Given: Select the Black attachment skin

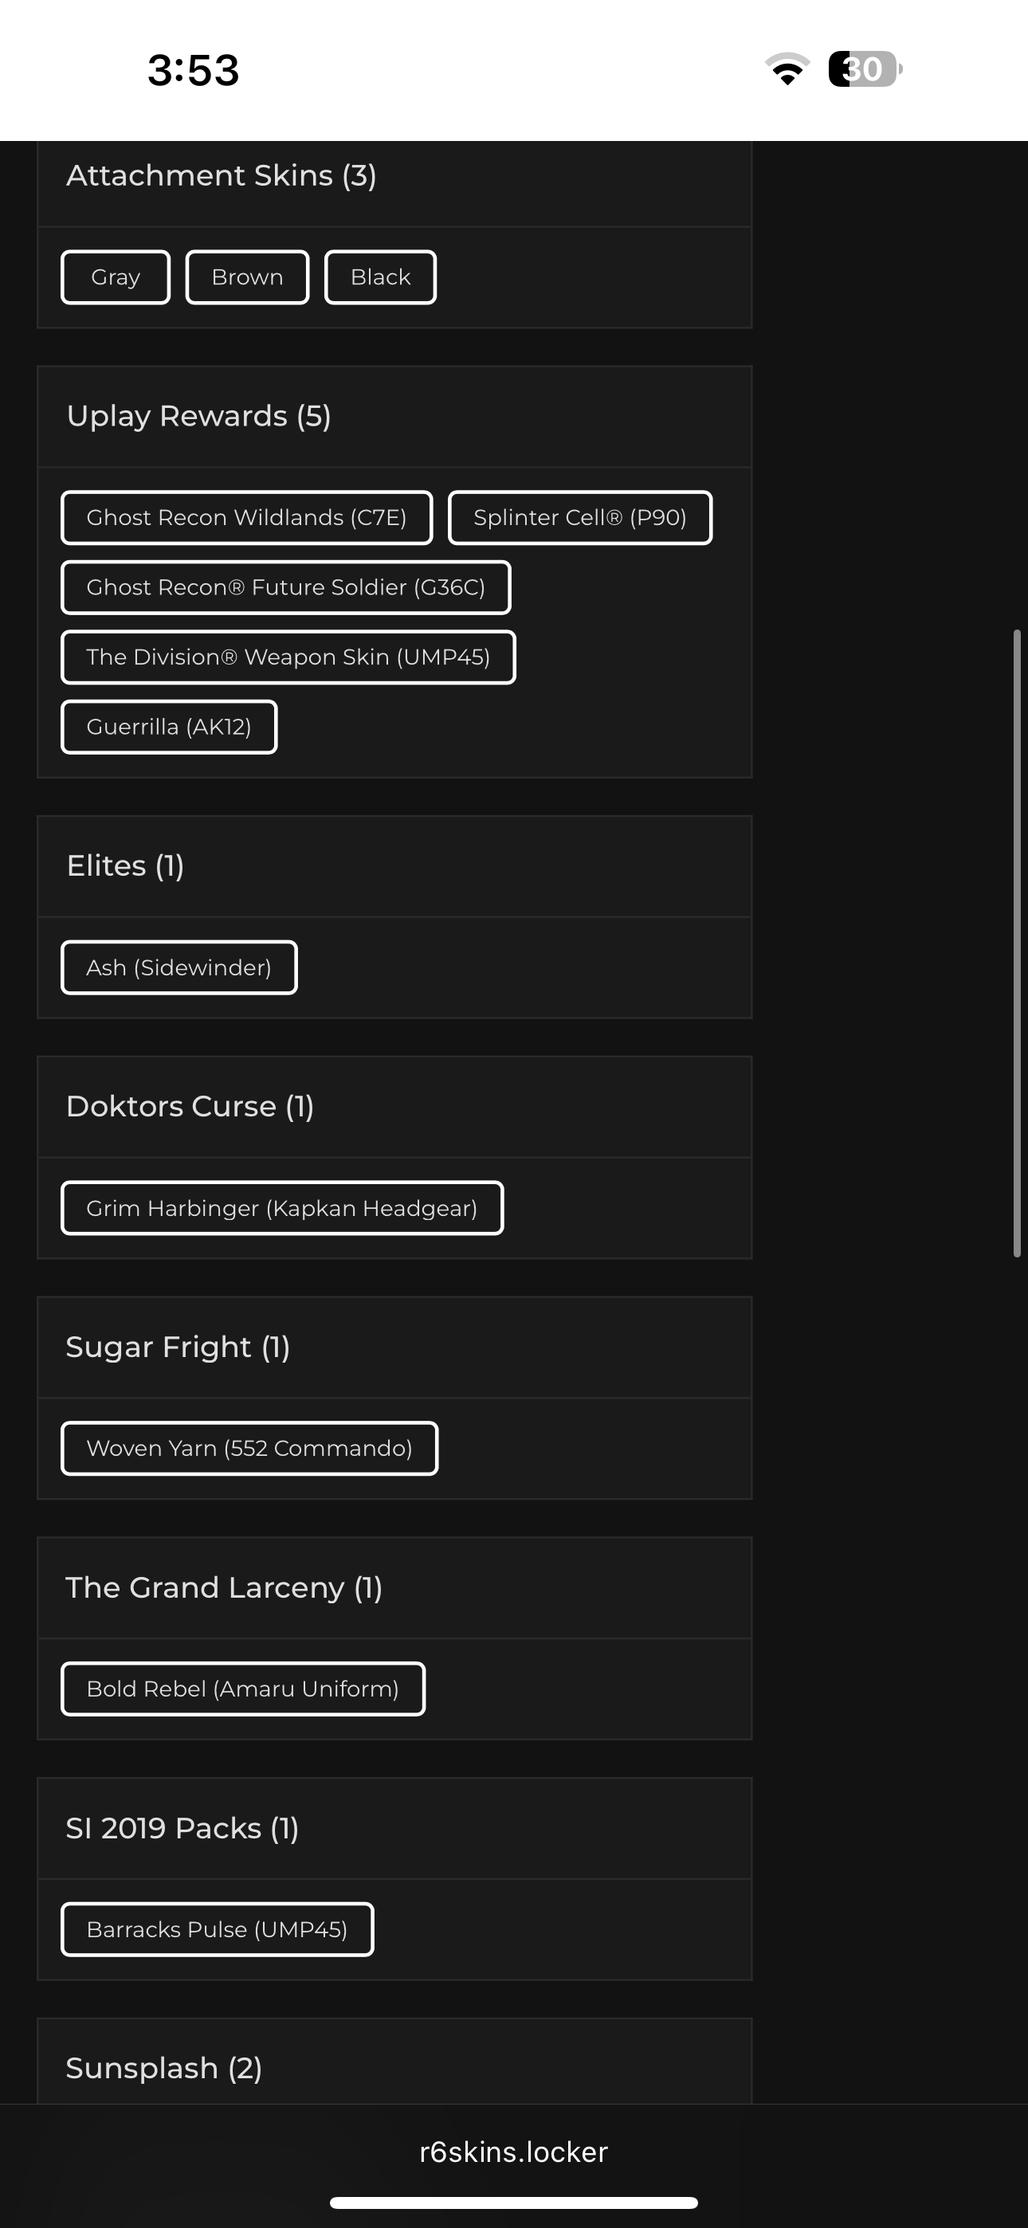Looking at the screenshot, I should tap(380, 277).
